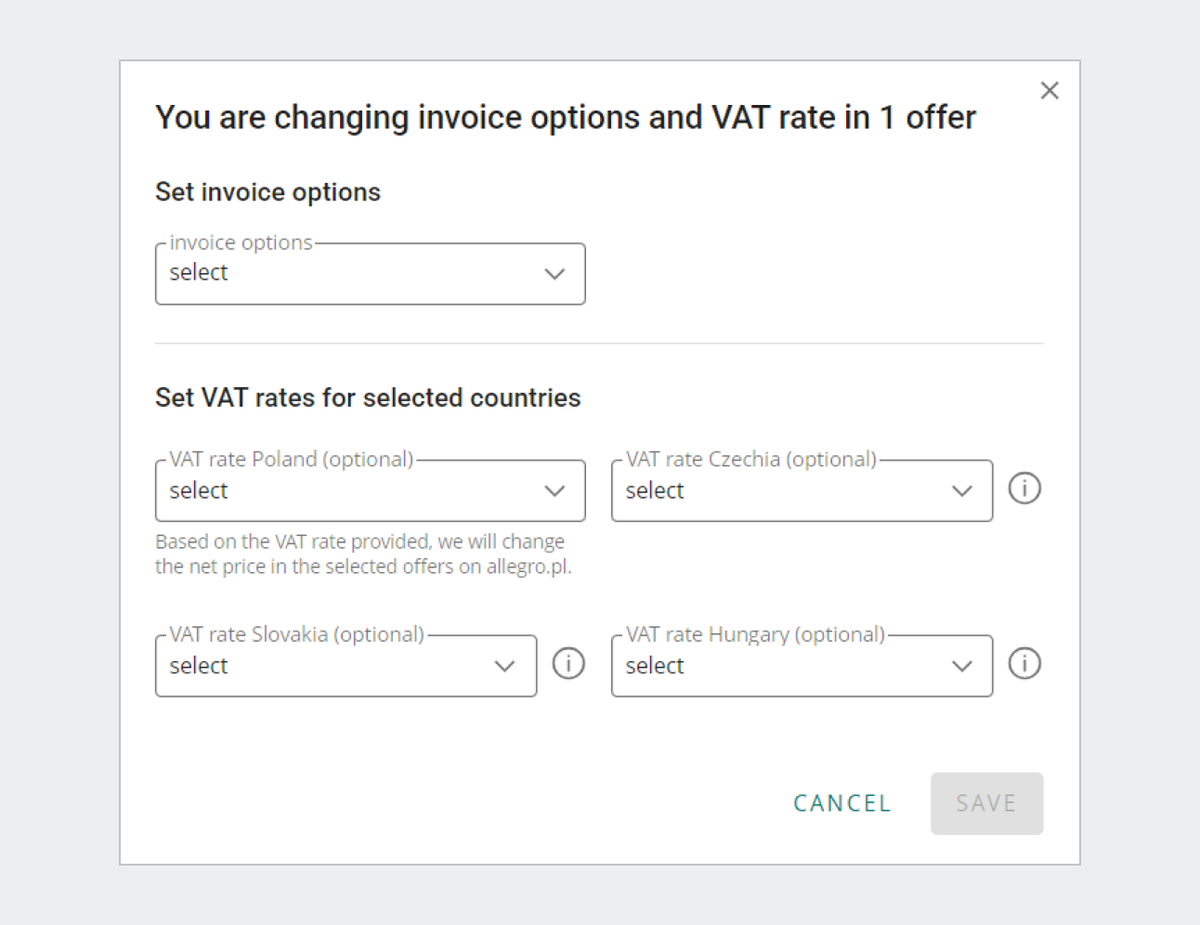Open the VAT rate Hungary dropdown
Viewport: 1200px width, 925px height.
[x=801, y=666]
